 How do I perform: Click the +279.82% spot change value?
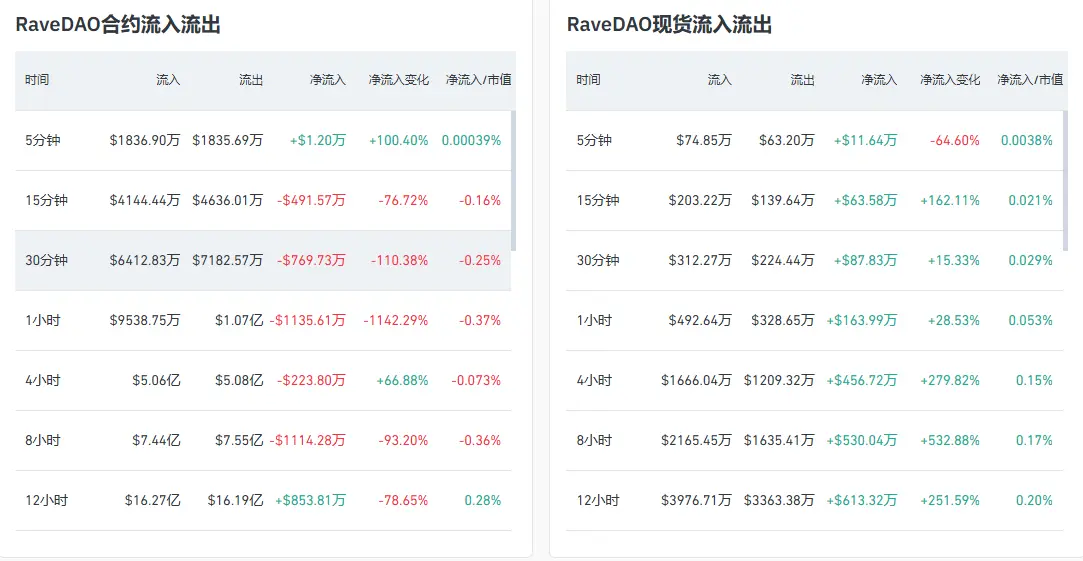(x=950, y=381)
